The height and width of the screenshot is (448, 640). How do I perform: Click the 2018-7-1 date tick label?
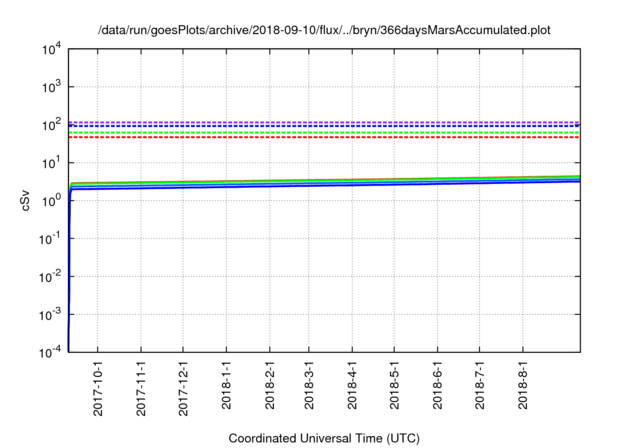pyautogui.click(x=480, y=385)
